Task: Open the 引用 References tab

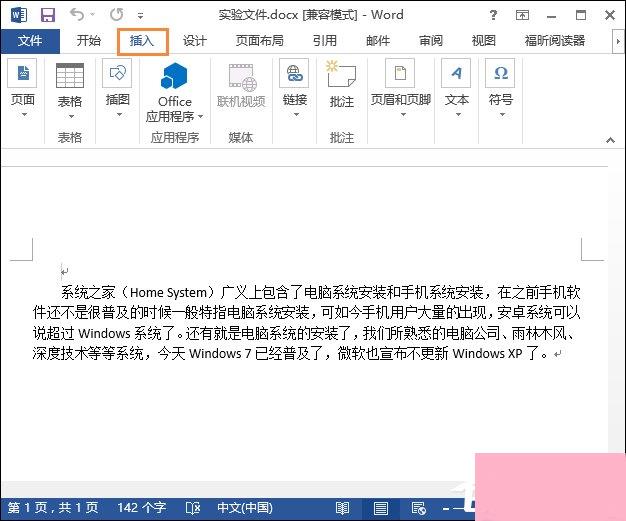Action: coord(325,41)
